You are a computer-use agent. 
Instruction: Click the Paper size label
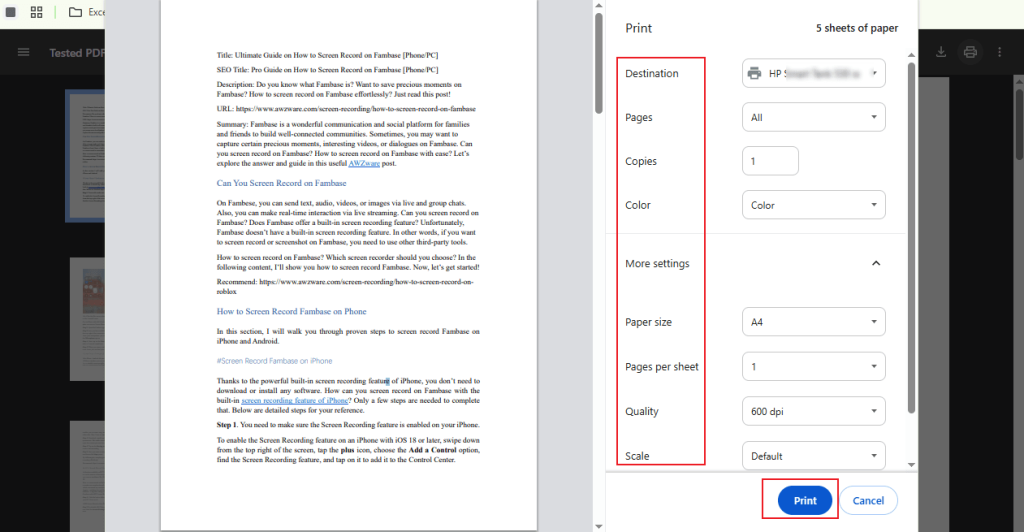click(648, 322)
